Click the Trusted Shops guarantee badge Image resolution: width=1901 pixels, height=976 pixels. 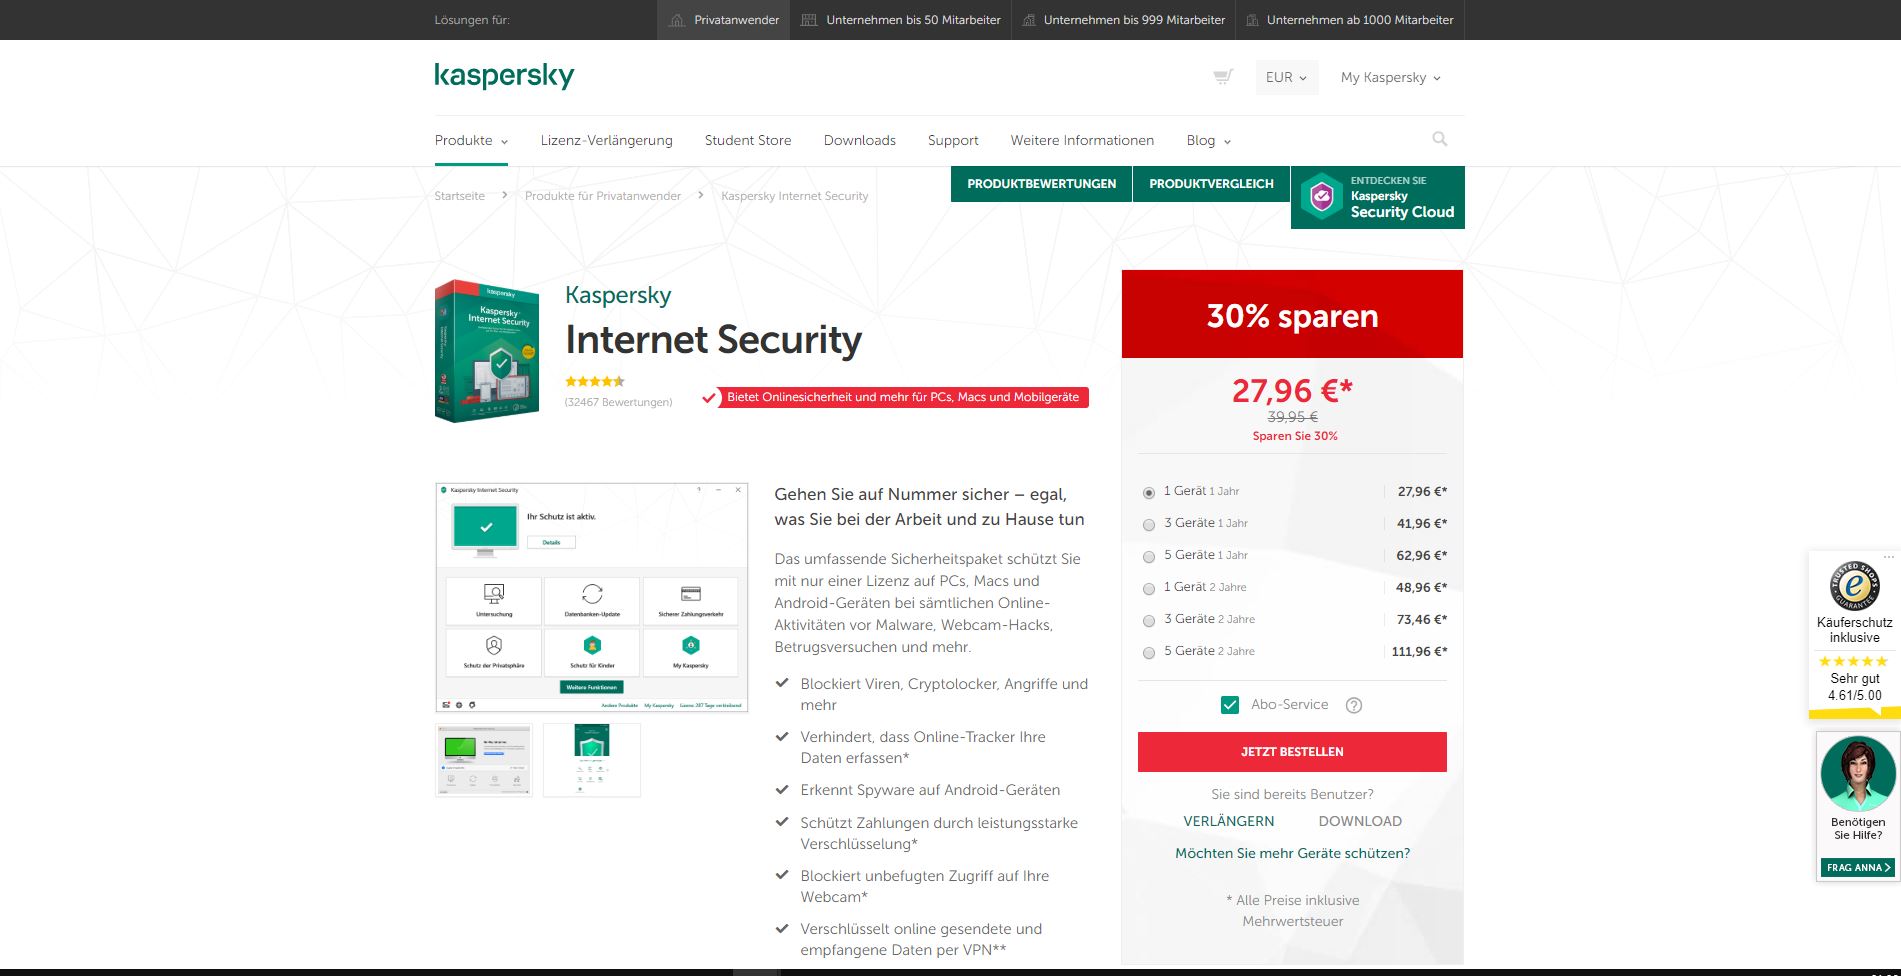click(x=1854, y=585)
